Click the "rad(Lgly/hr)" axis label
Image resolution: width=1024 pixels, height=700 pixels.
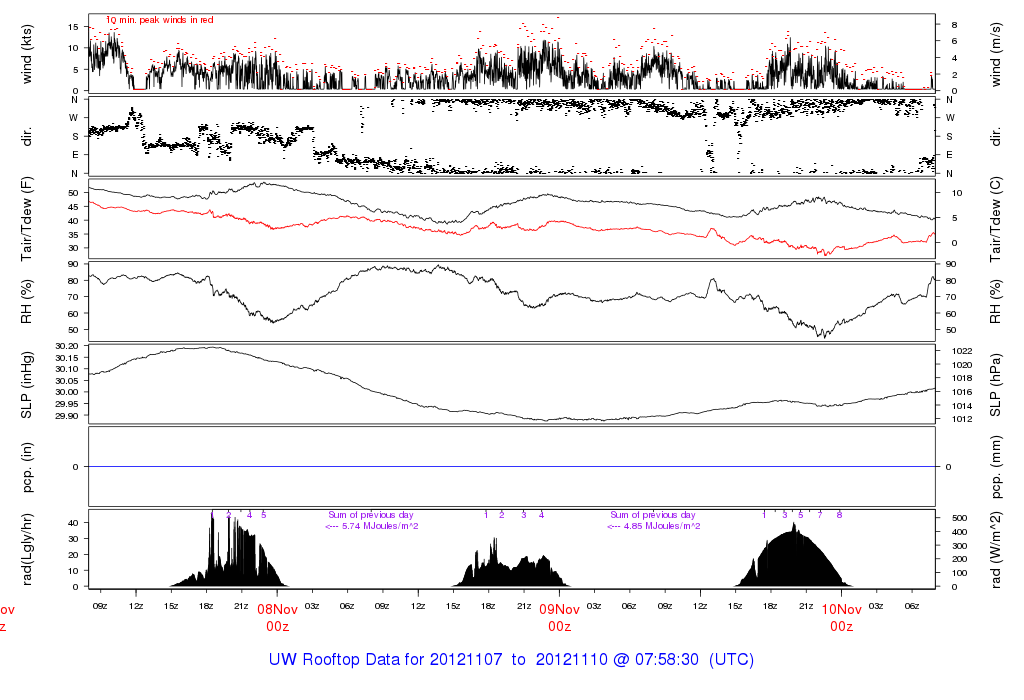27,549
